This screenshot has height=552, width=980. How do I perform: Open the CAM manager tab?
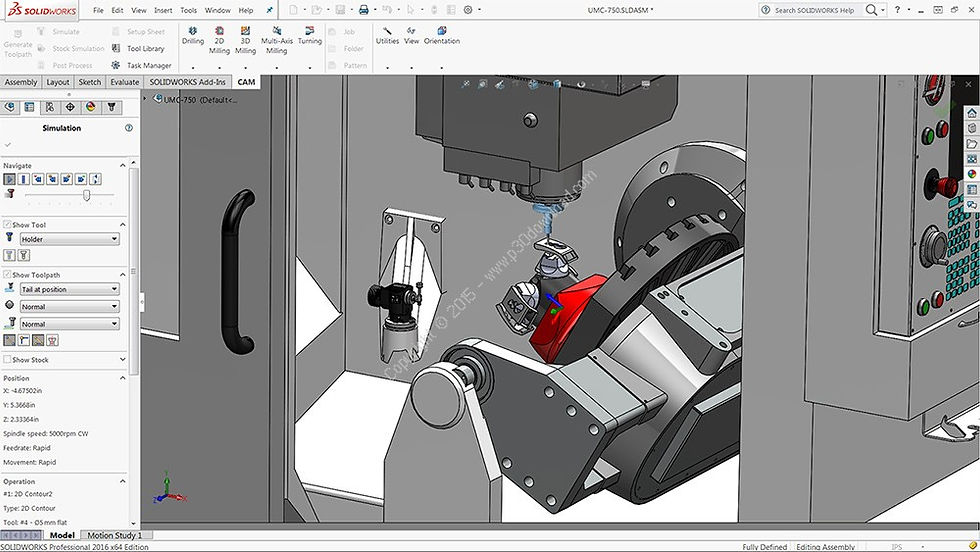coord(111,108)
